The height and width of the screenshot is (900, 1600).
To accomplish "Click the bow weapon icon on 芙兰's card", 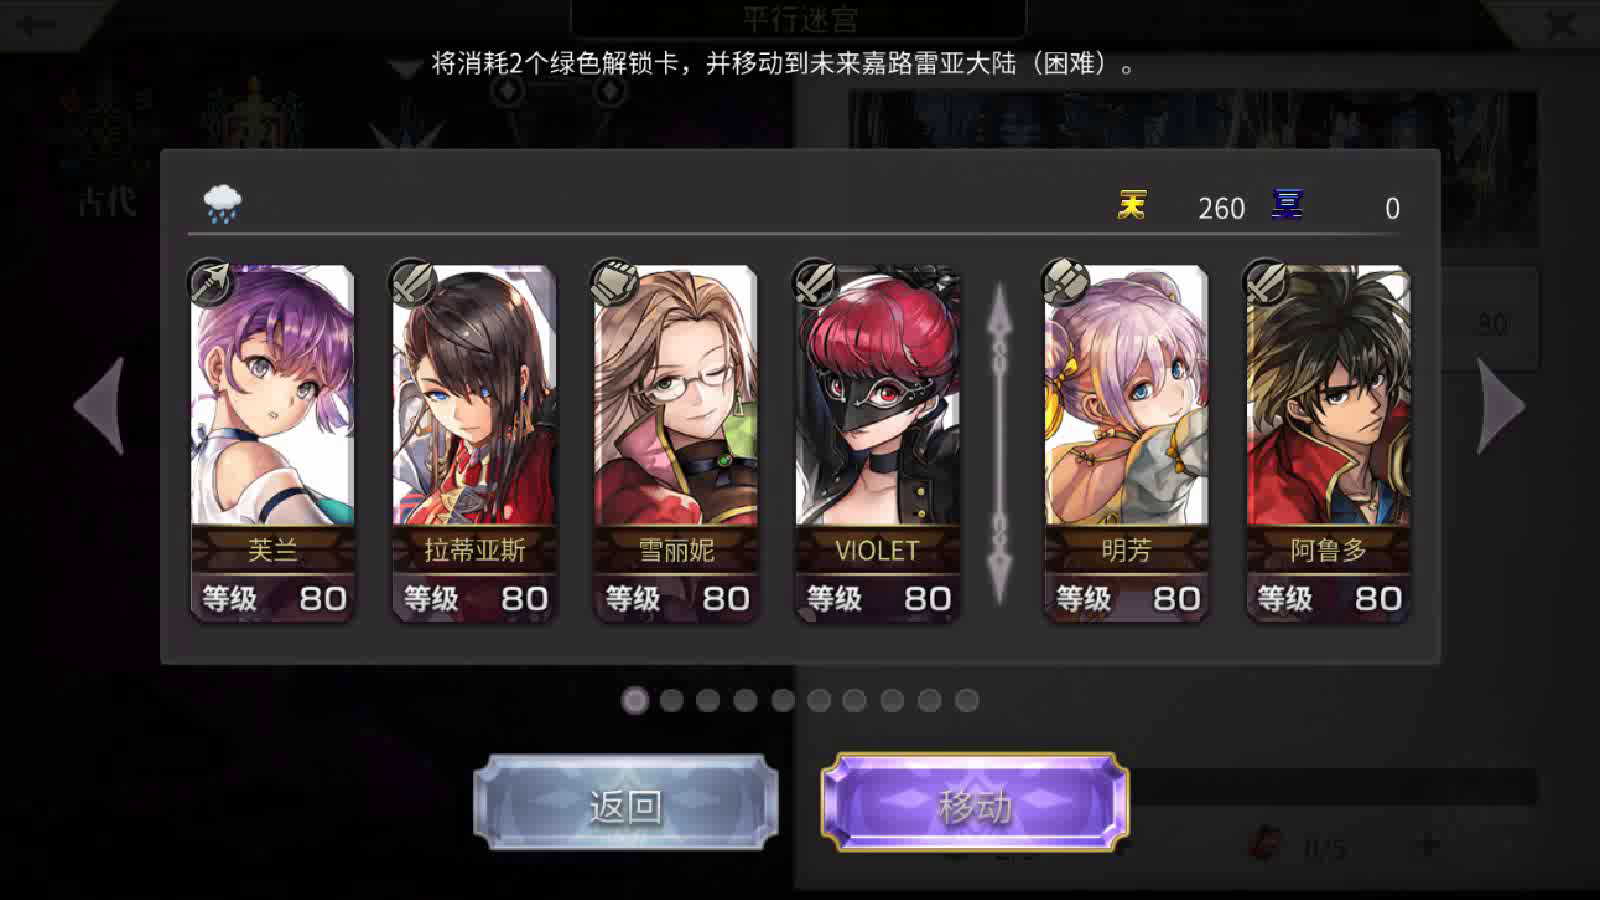I will coord(210,283).
